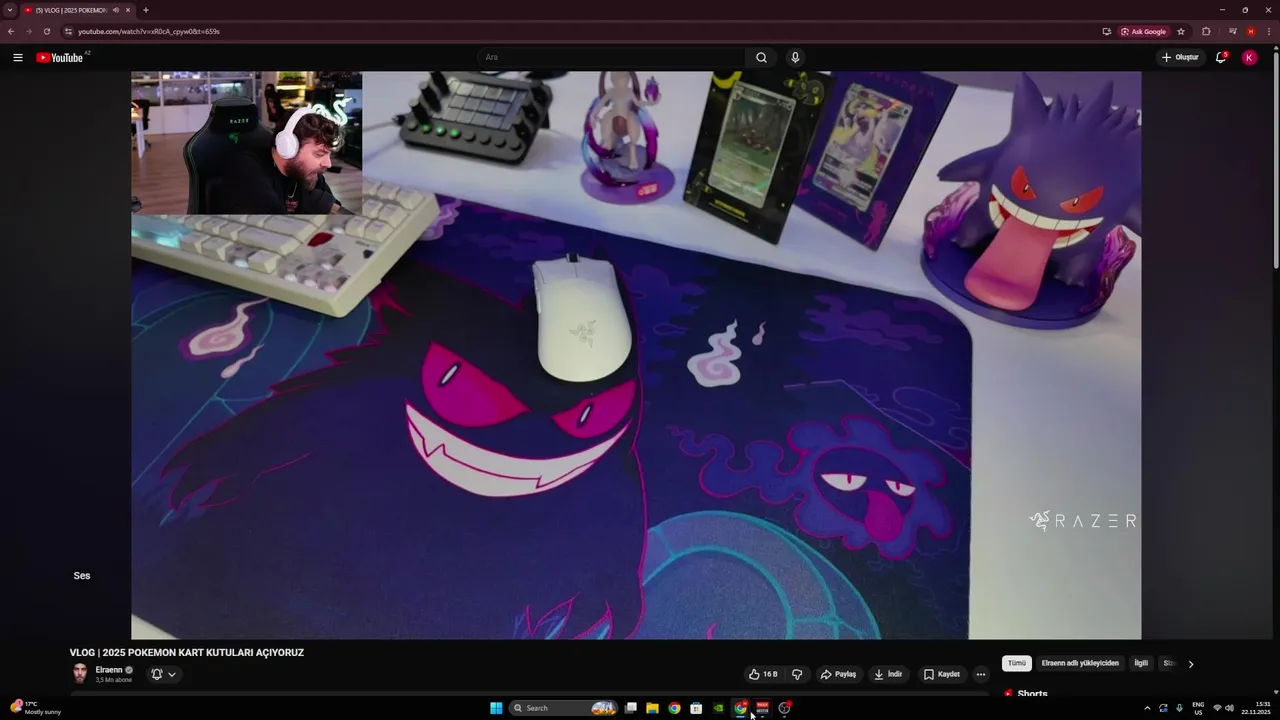Select the Tümü filter chip
This screenshot has height=720, width=1280.
tap(1017, 663)
